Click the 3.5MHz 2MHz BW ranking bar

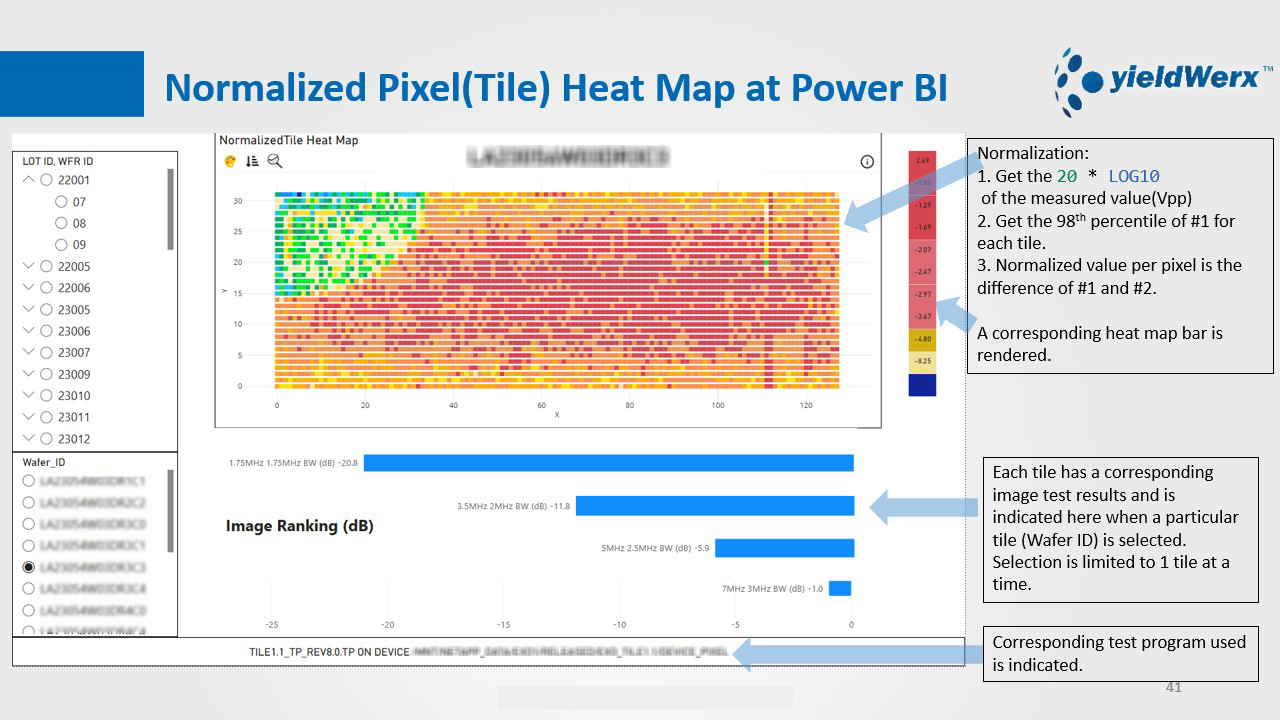tap(714, 506)
